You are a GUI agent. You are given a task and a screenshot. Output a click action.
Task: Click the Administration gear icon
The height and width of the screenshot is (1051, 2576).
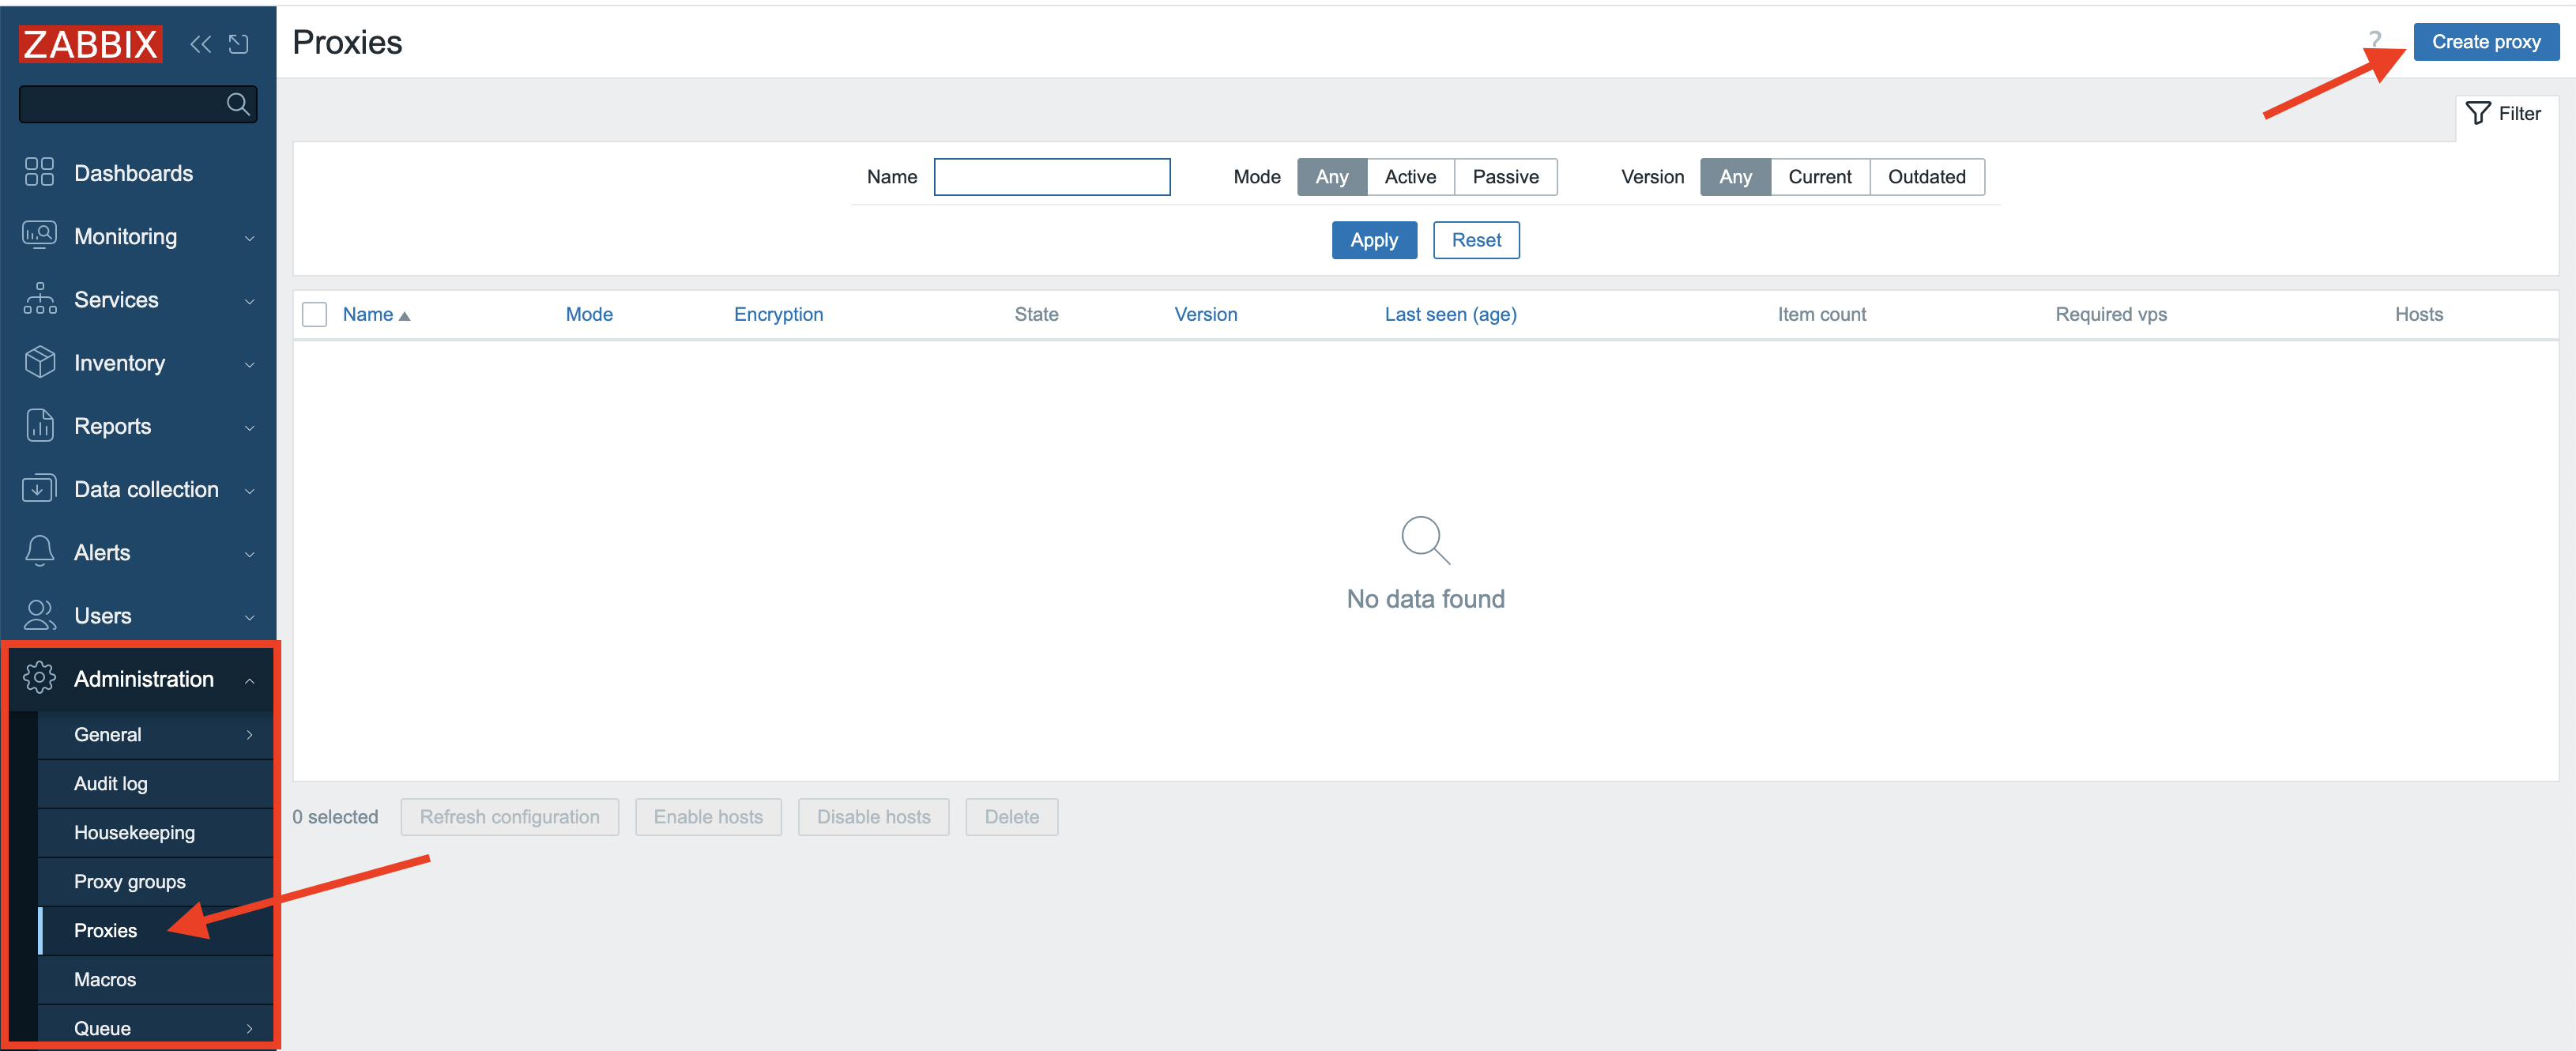[x=40, y=678]
